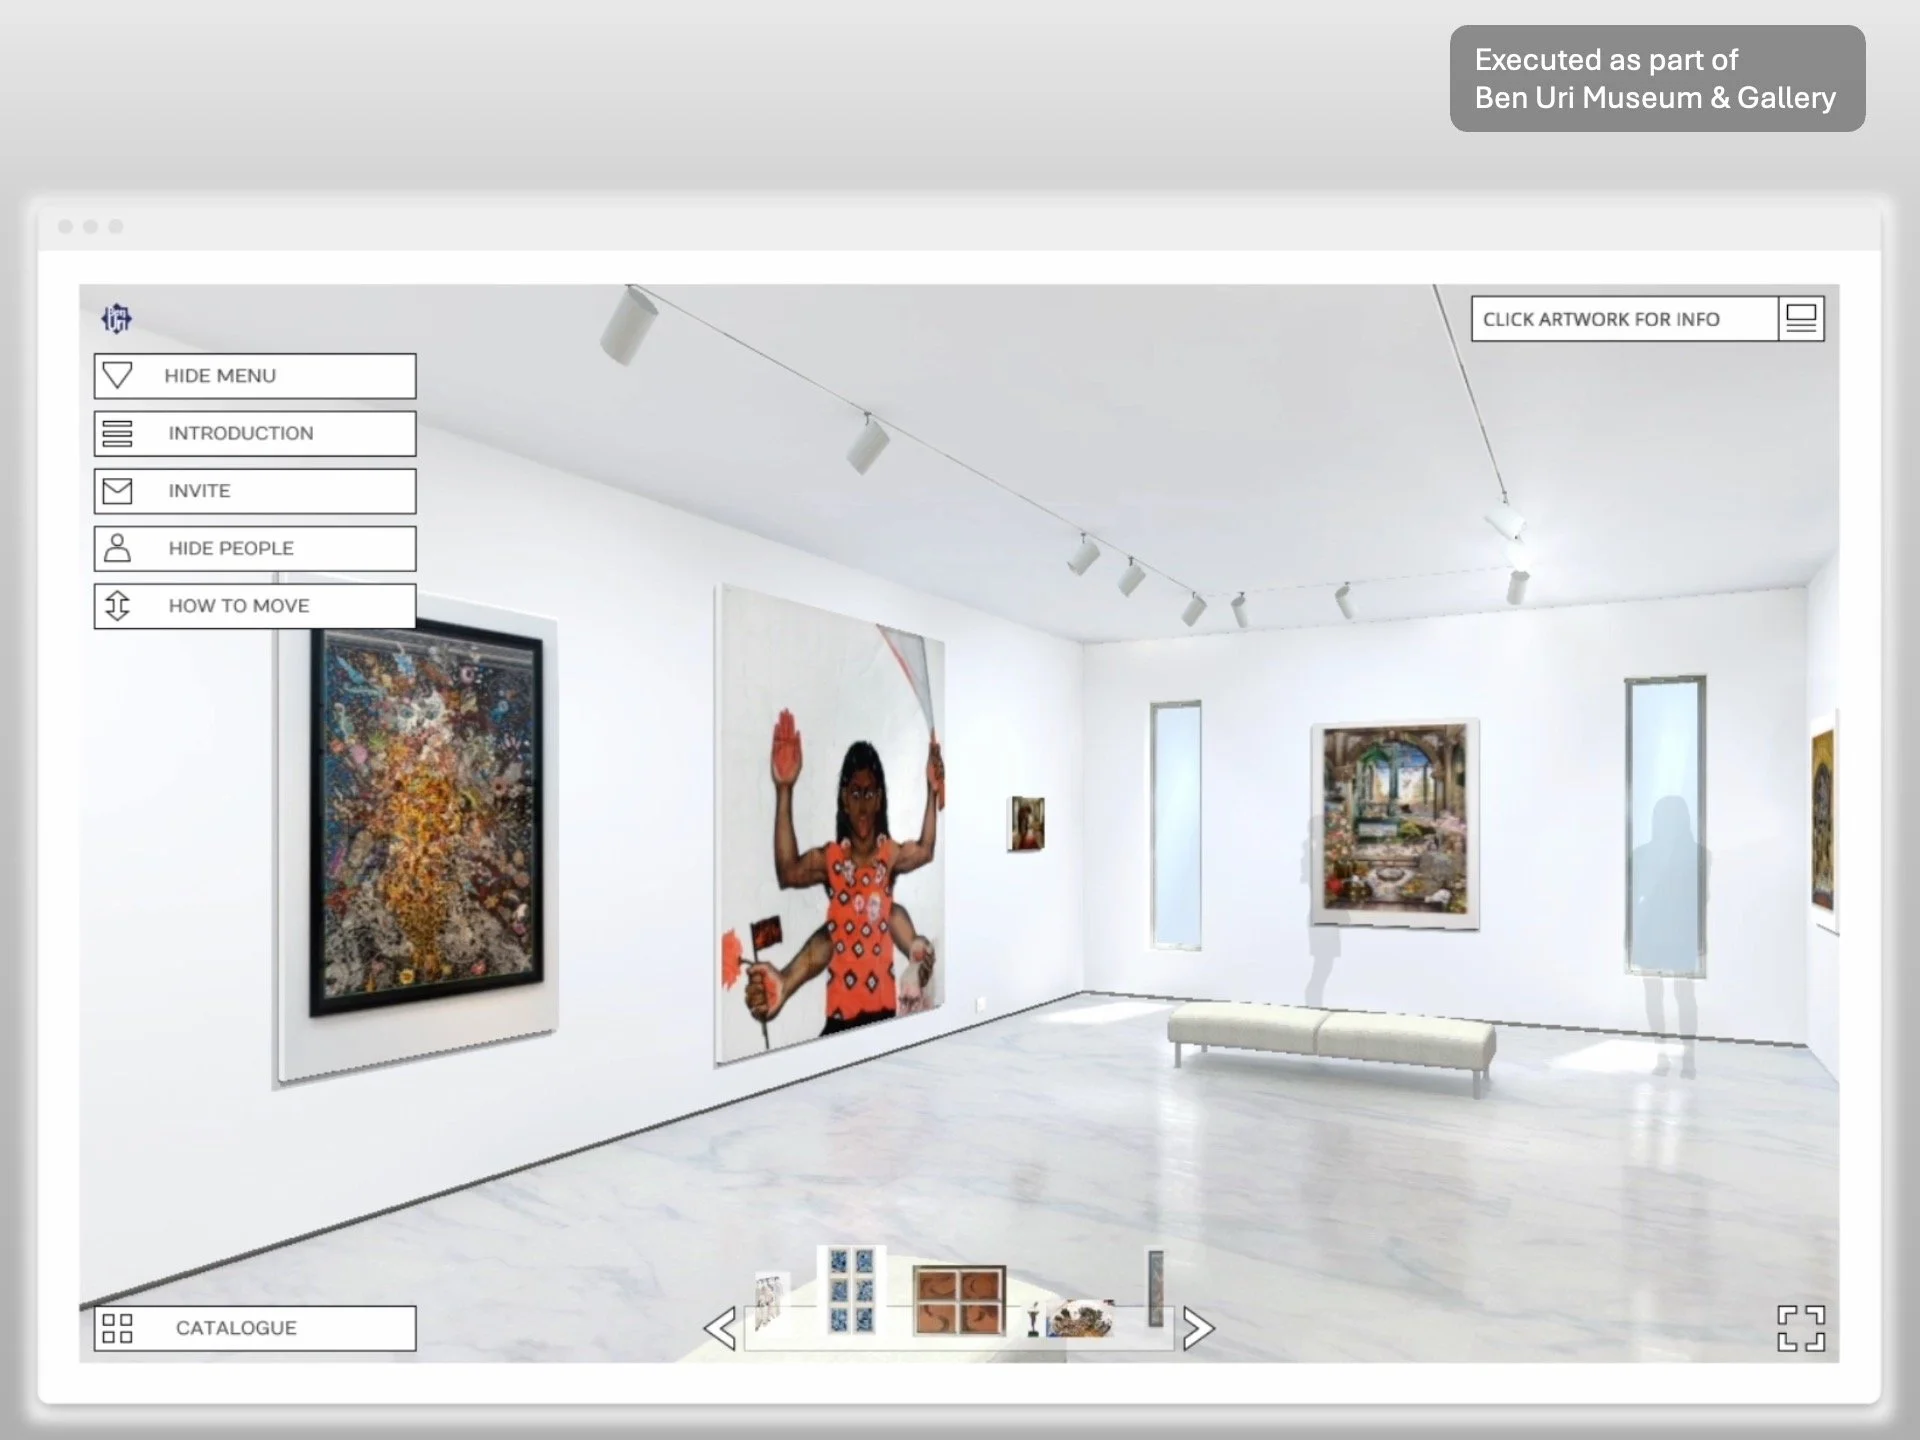The width and height of the screenshot is (1920, 1440).
Task: Click the architectural collage painting on back wall
Action: click(1395, 820)
